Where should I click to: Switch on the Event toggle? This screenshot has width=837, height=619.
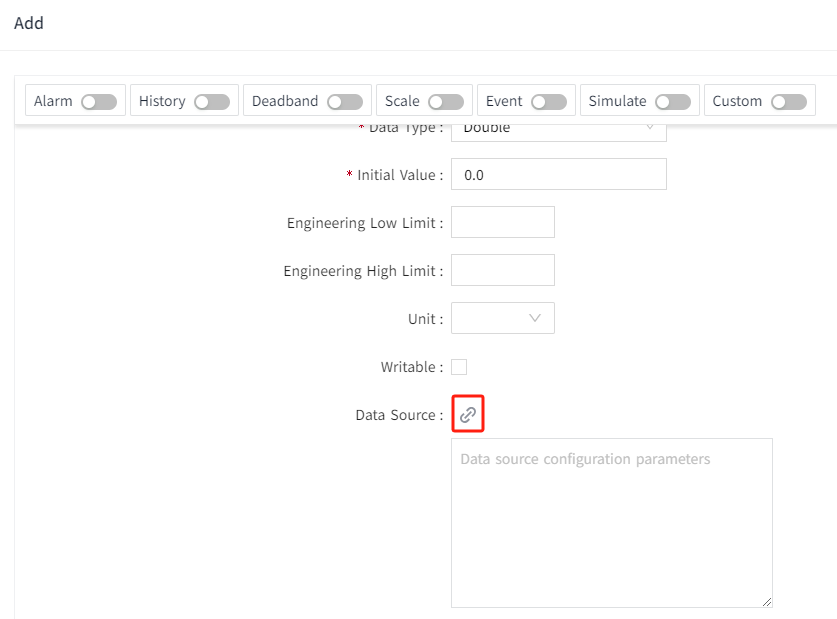point(549,102)
